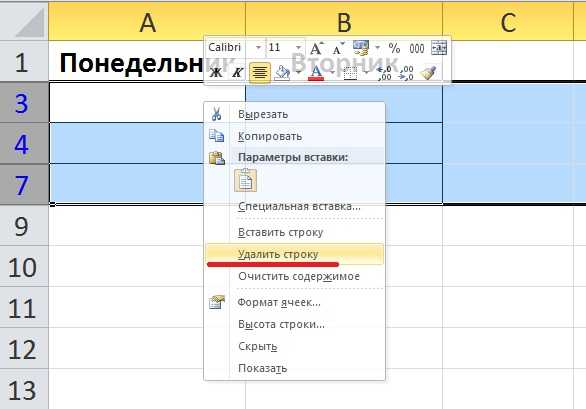Open the fill color dropdown arrow

[x=298, y=72]
